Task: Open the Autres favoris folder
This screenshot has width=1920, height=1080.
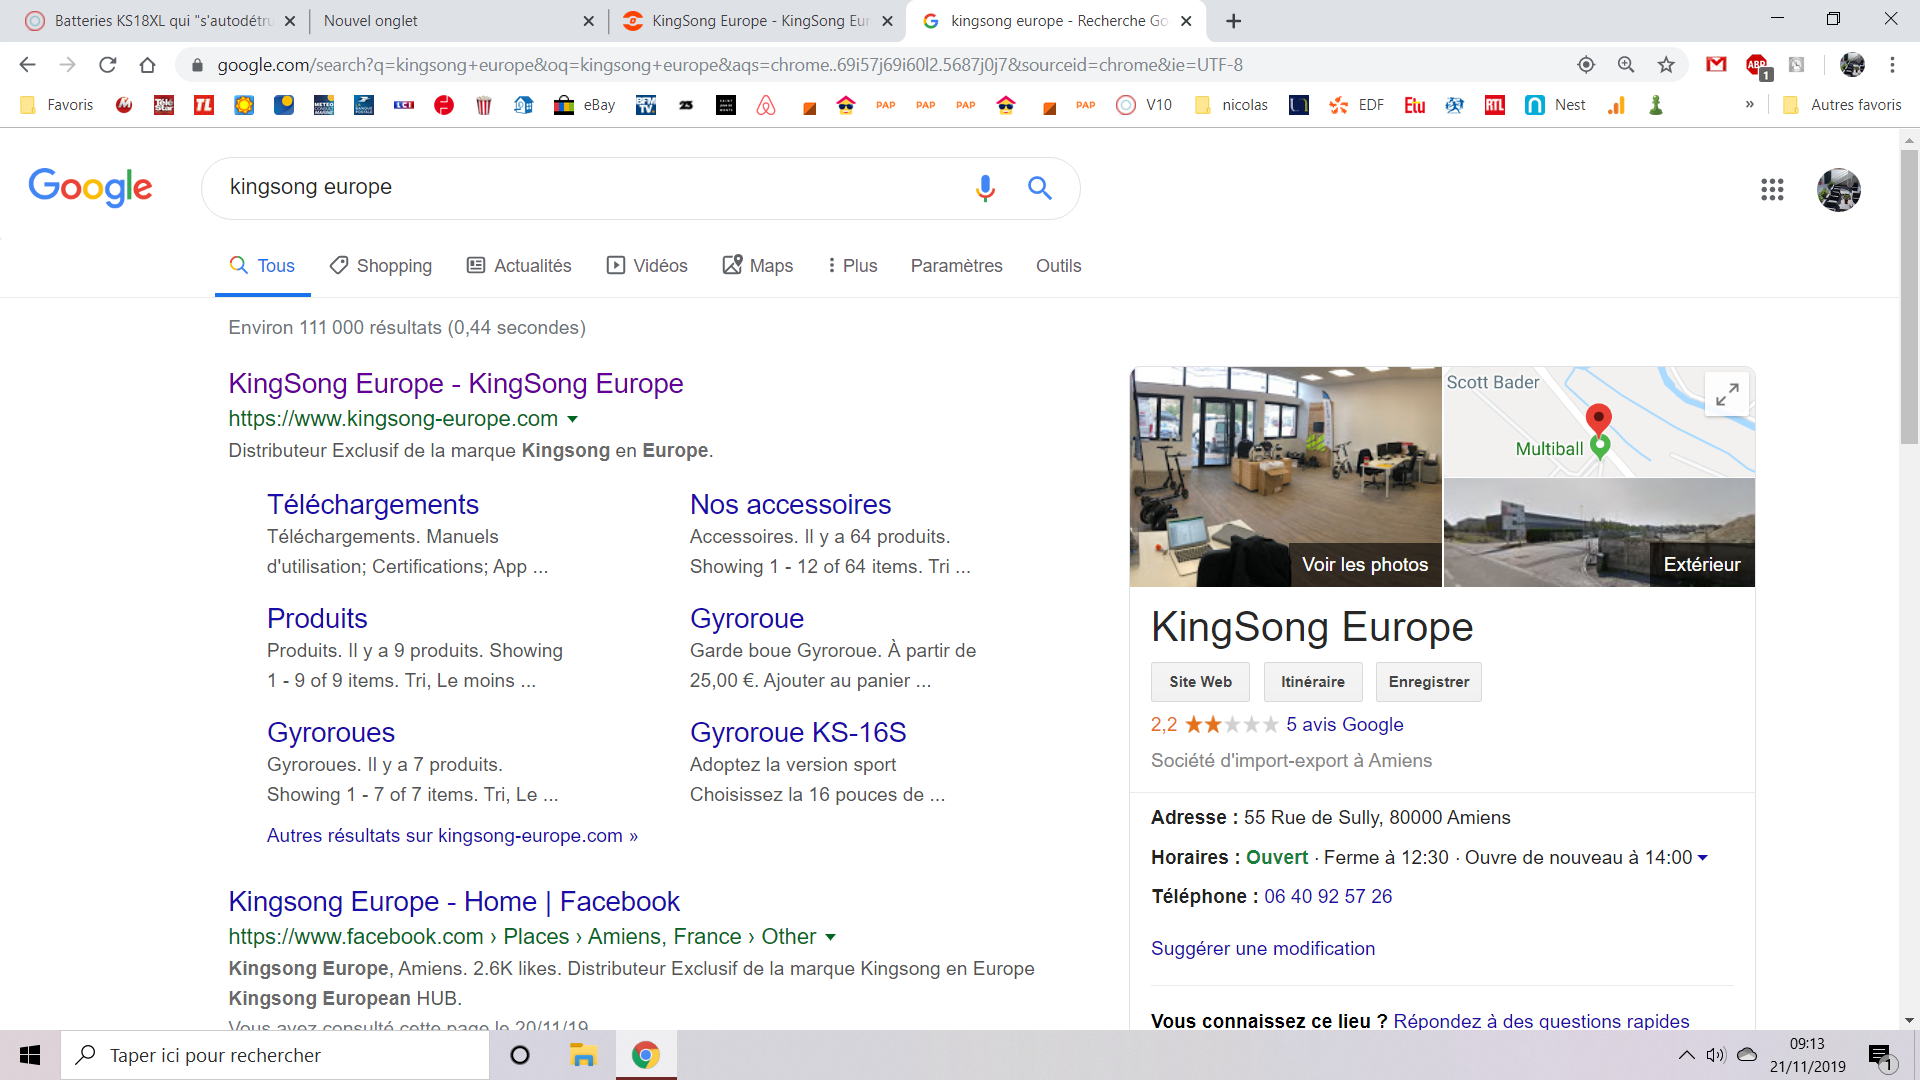Action: point(1842,105)
